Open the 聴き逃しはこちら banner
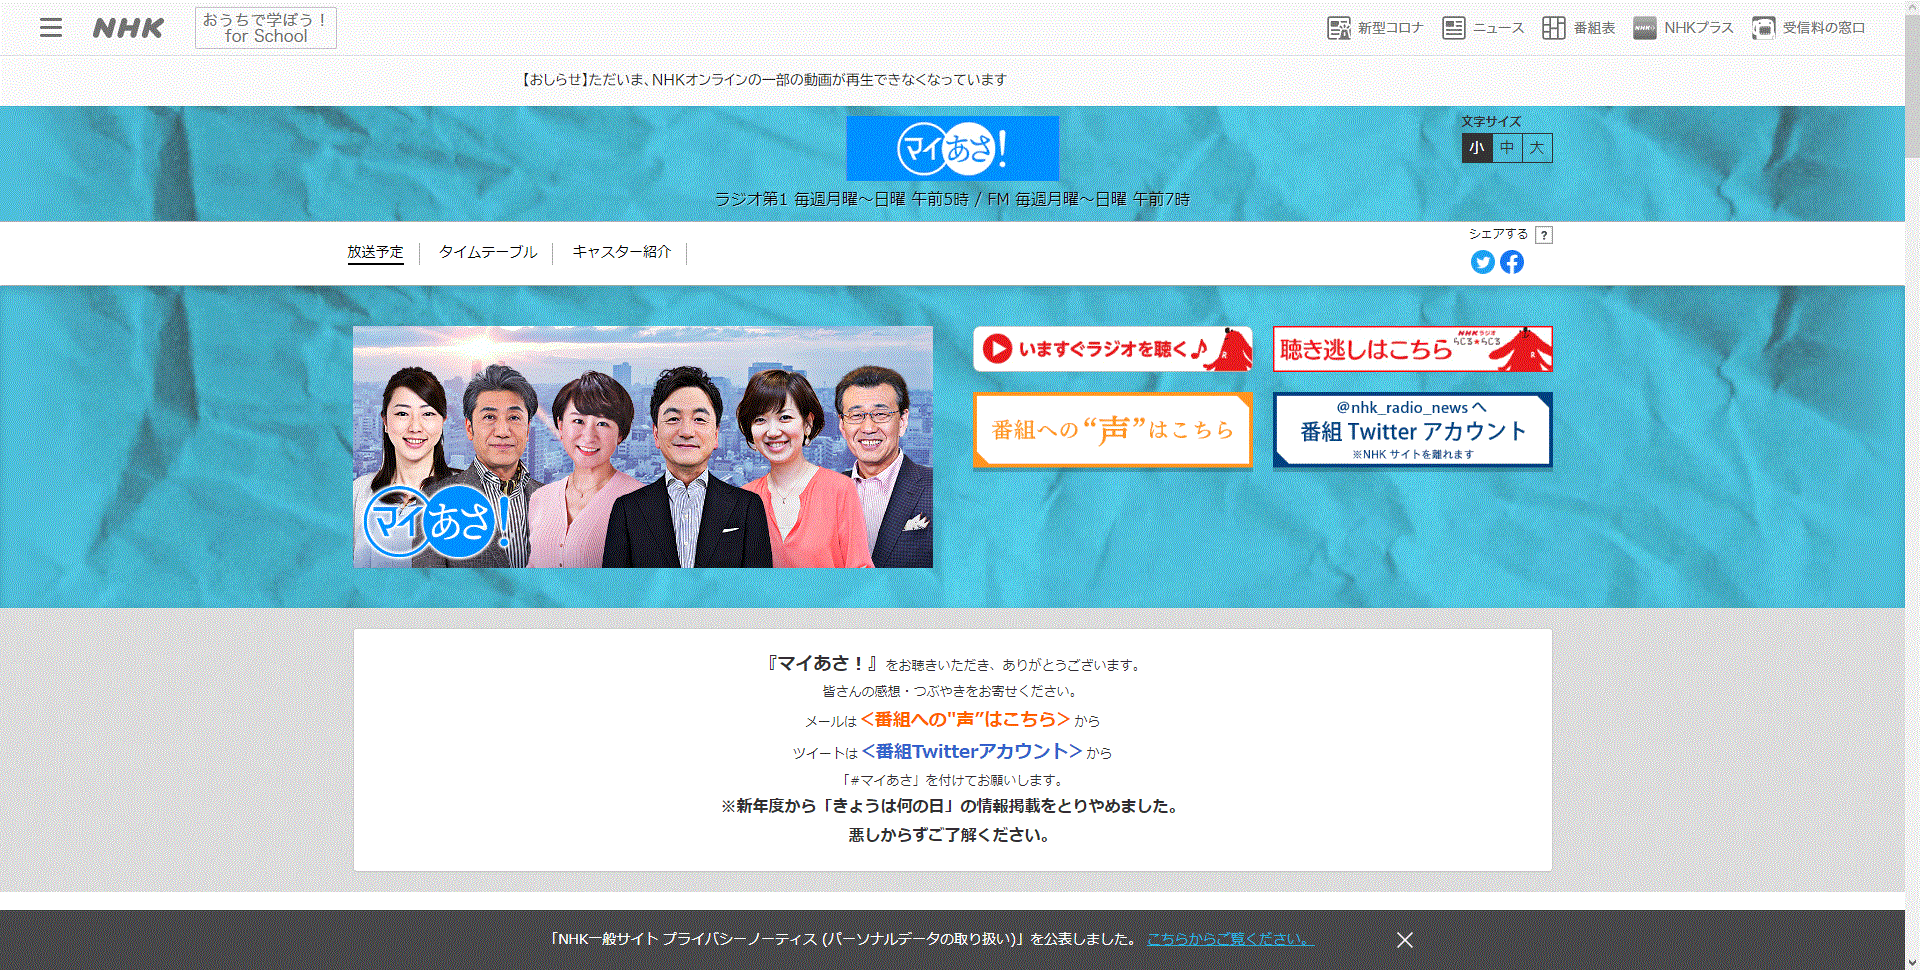Screen dimensions: 1920x970 (x=1413, y=349)
